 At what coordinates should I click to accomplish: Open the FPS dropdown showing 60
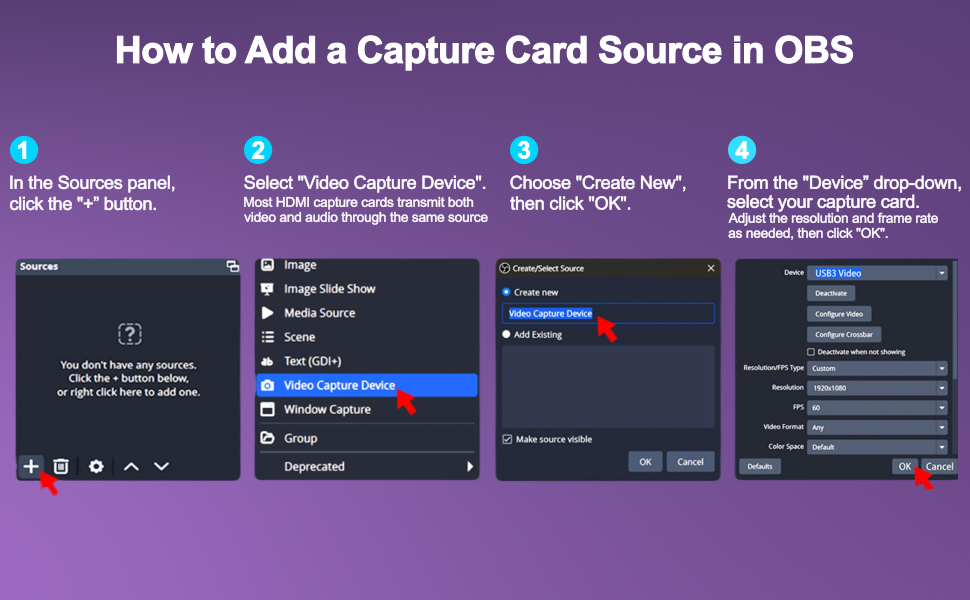[877, 408]
